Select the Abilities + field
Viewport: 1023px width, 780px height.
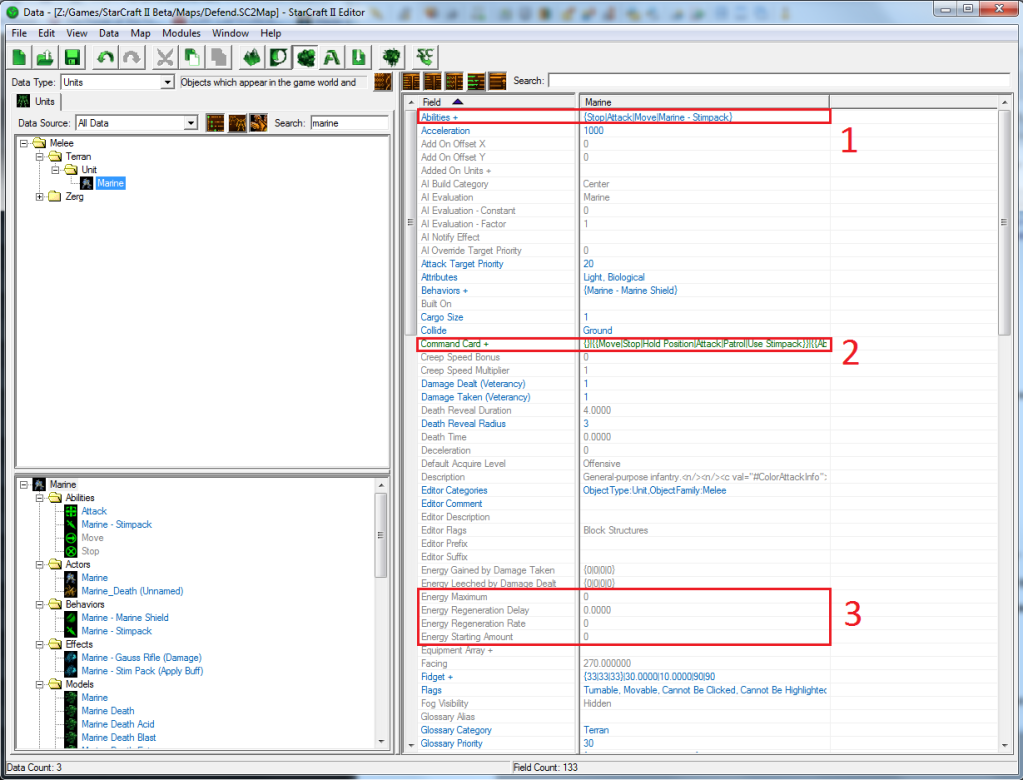click(x=624, y=117)
